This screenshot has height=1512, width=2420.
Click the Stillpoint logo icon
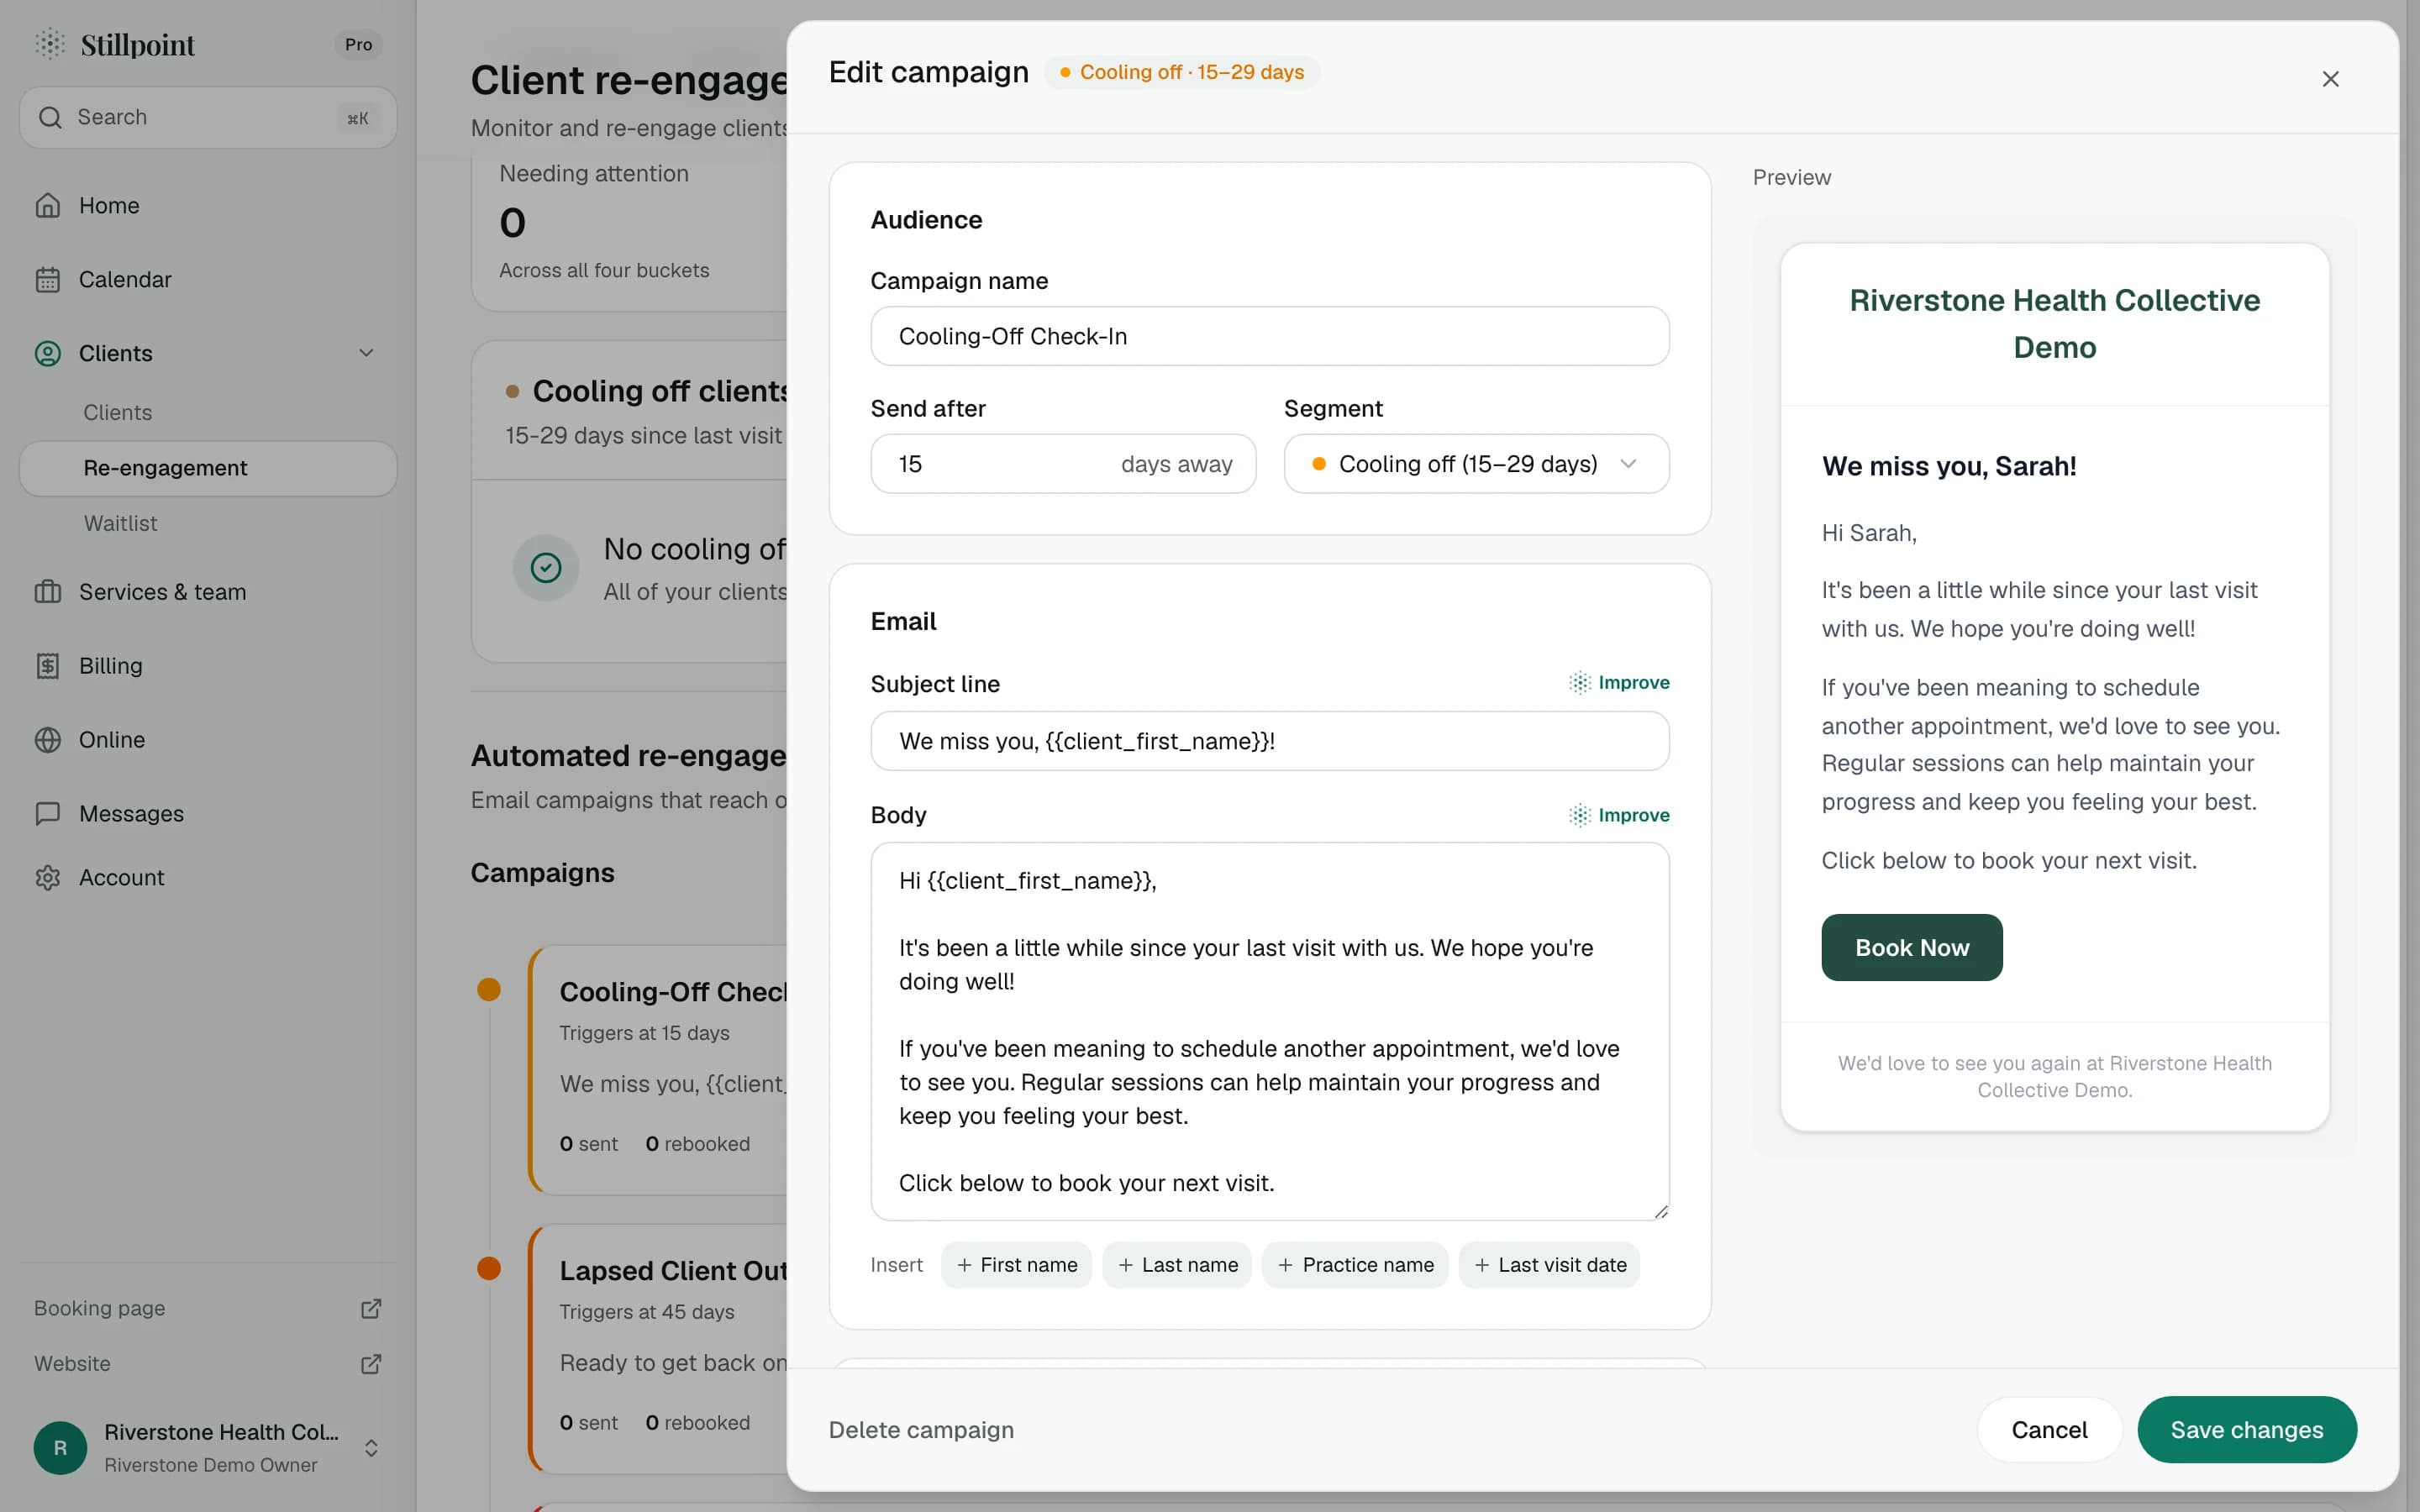(x=49, y=44)
